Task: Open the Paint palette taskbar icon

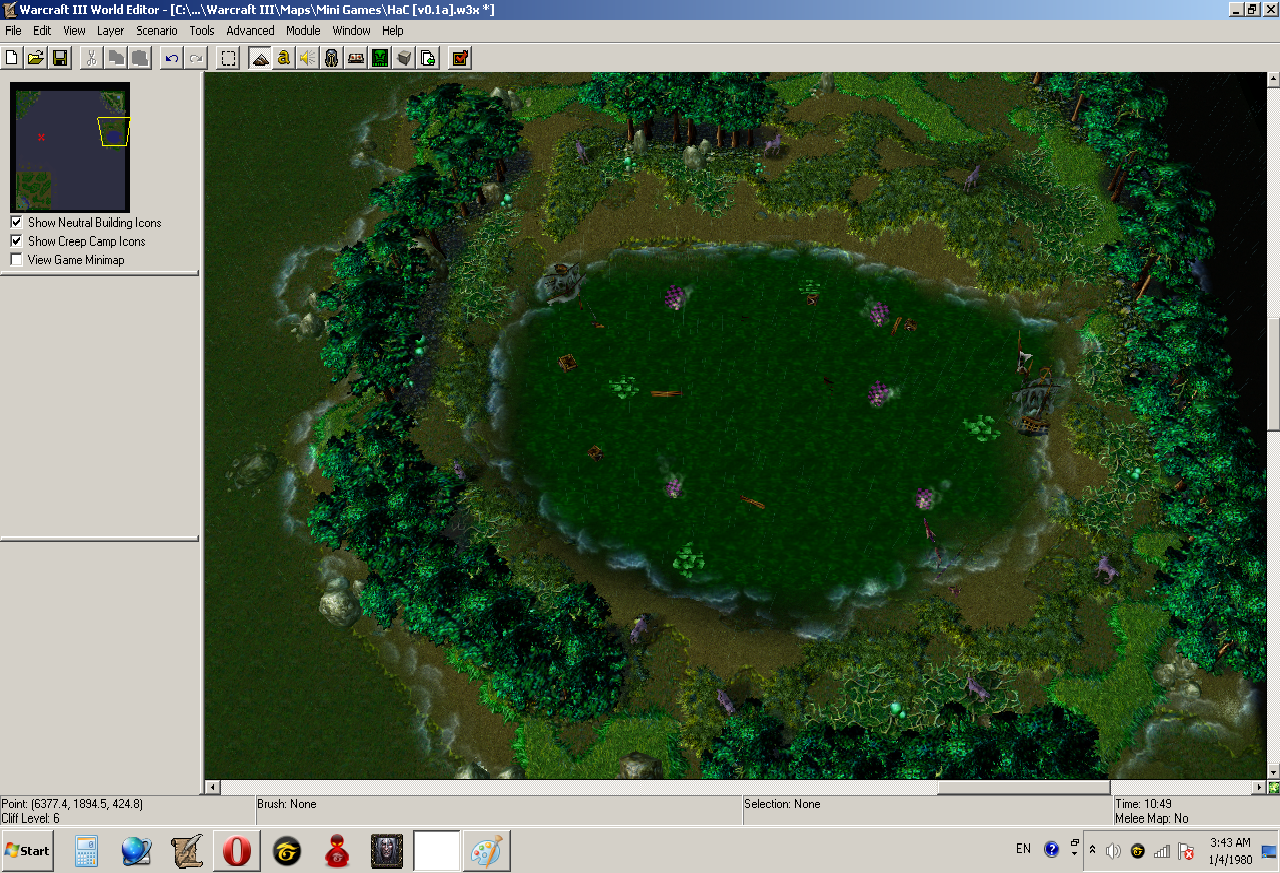Action: click(487, 851)
